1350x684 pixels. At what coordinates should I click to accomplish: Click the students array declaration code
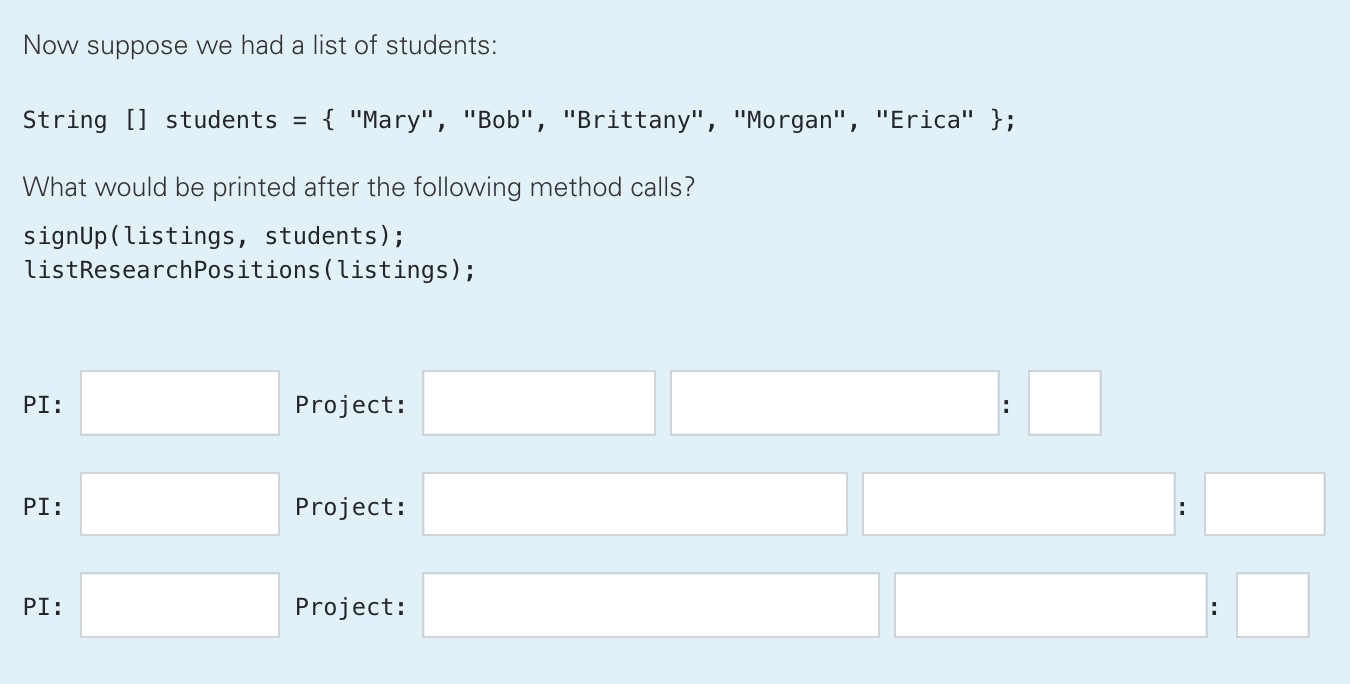(519, 119)
